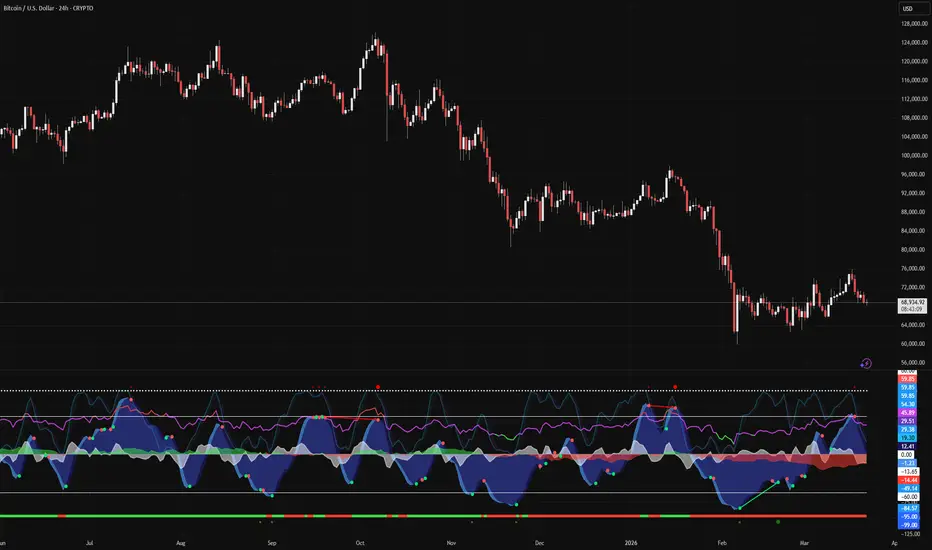This screenshot has height=550, width=932.
Task: Click the 80,000.00 price axis label
Action: pos(914,250)
